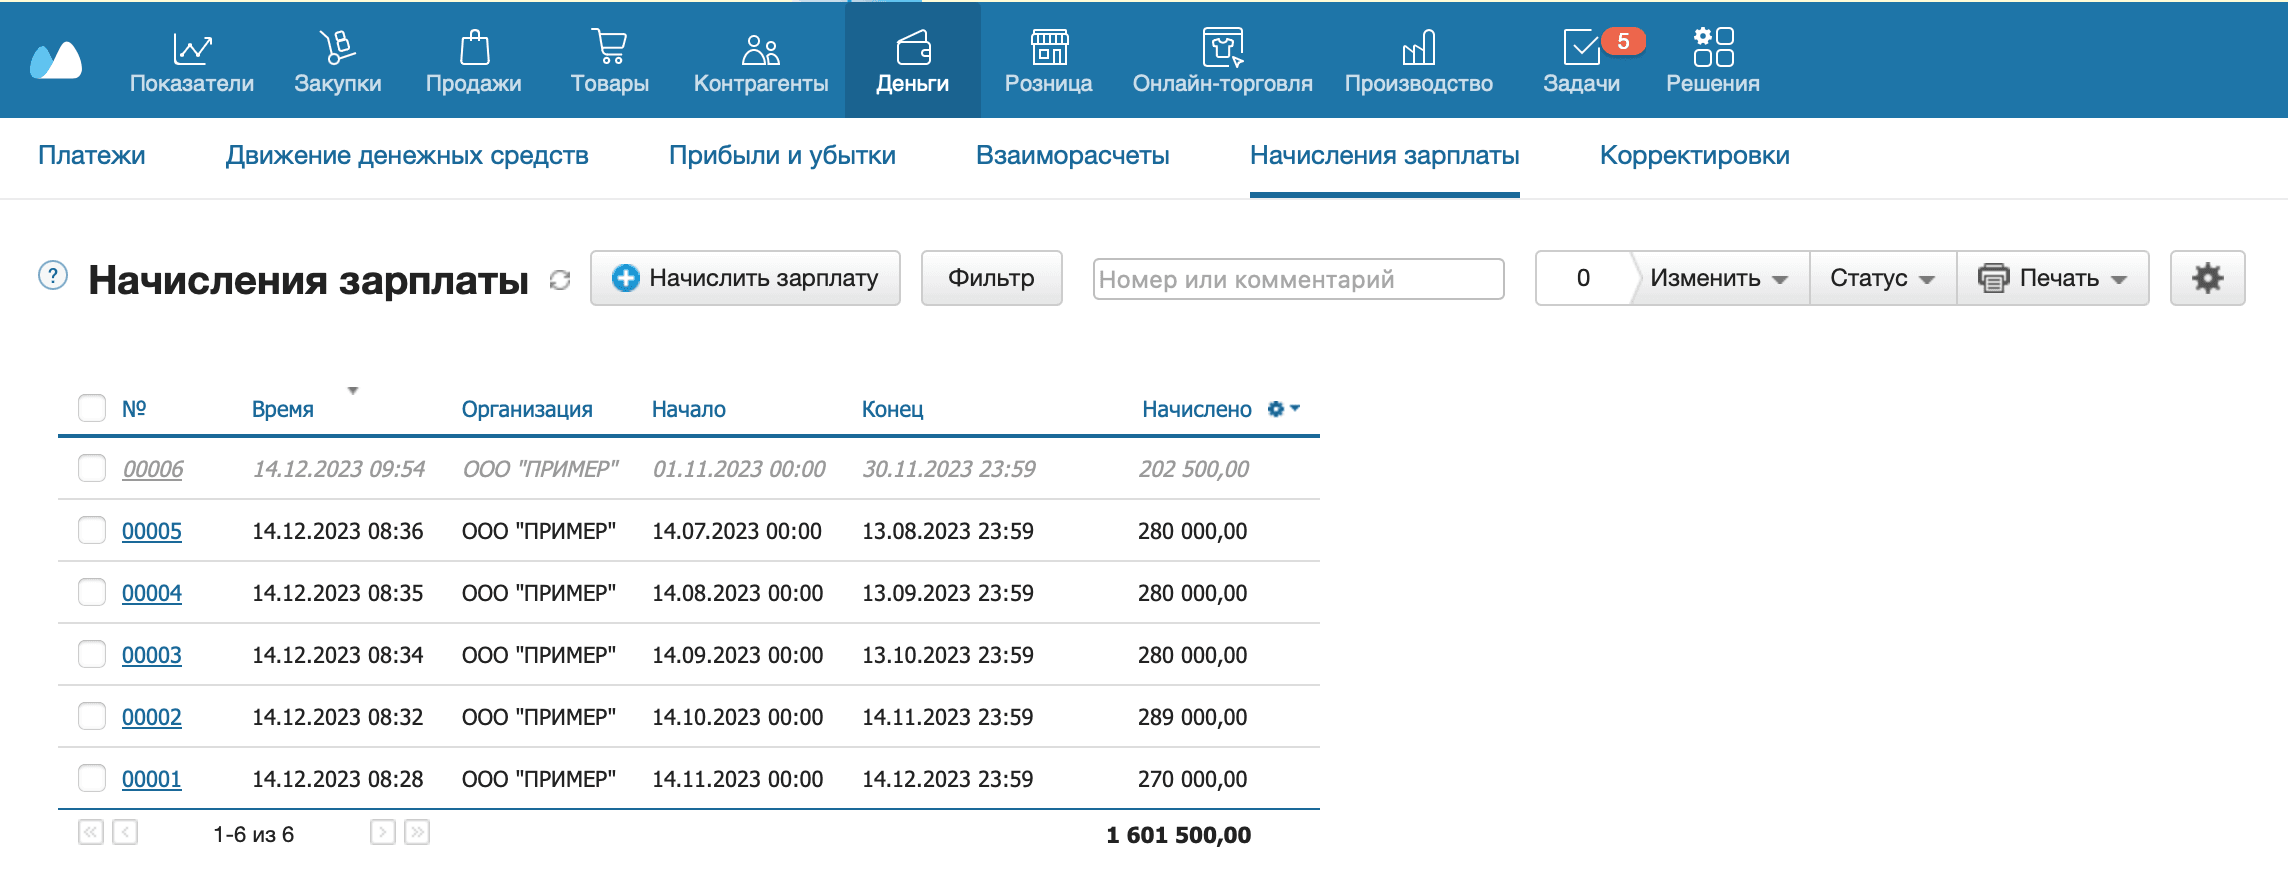
Task: Open Задачи with 5 notifications
Action: [1582, 60]
